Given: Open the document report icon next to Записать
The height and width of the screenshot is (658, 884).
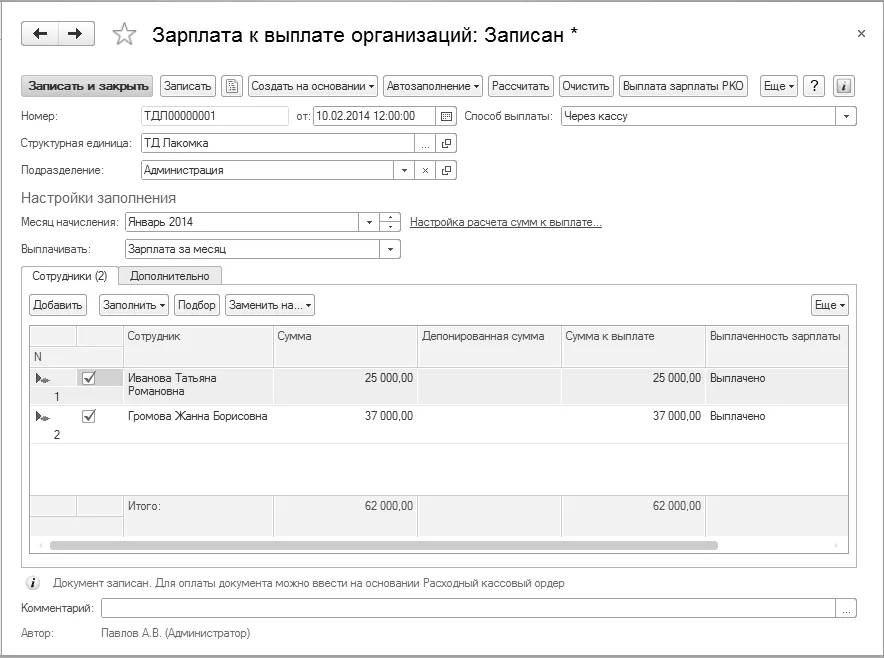Looking at the screenshot, I should click(x=232, y=86).
